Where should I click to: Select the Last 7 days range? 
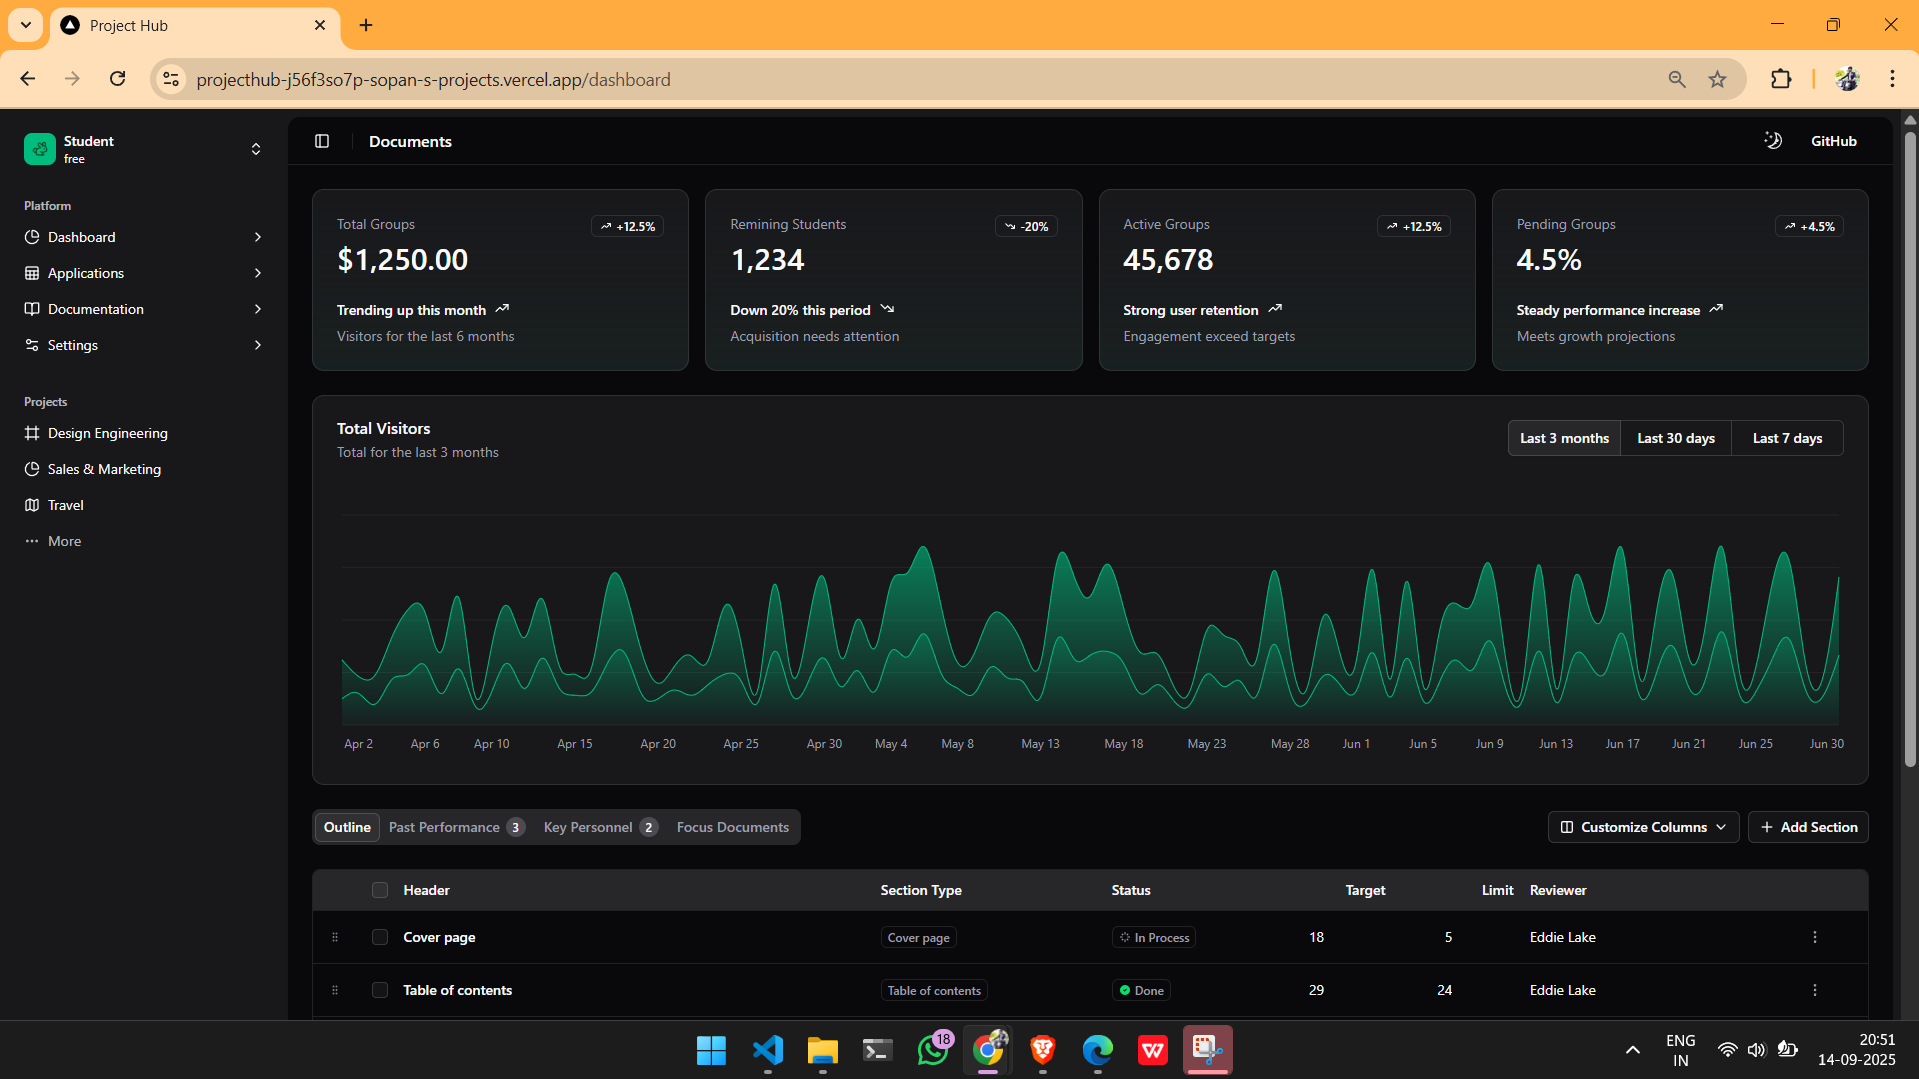(1787, 438)
